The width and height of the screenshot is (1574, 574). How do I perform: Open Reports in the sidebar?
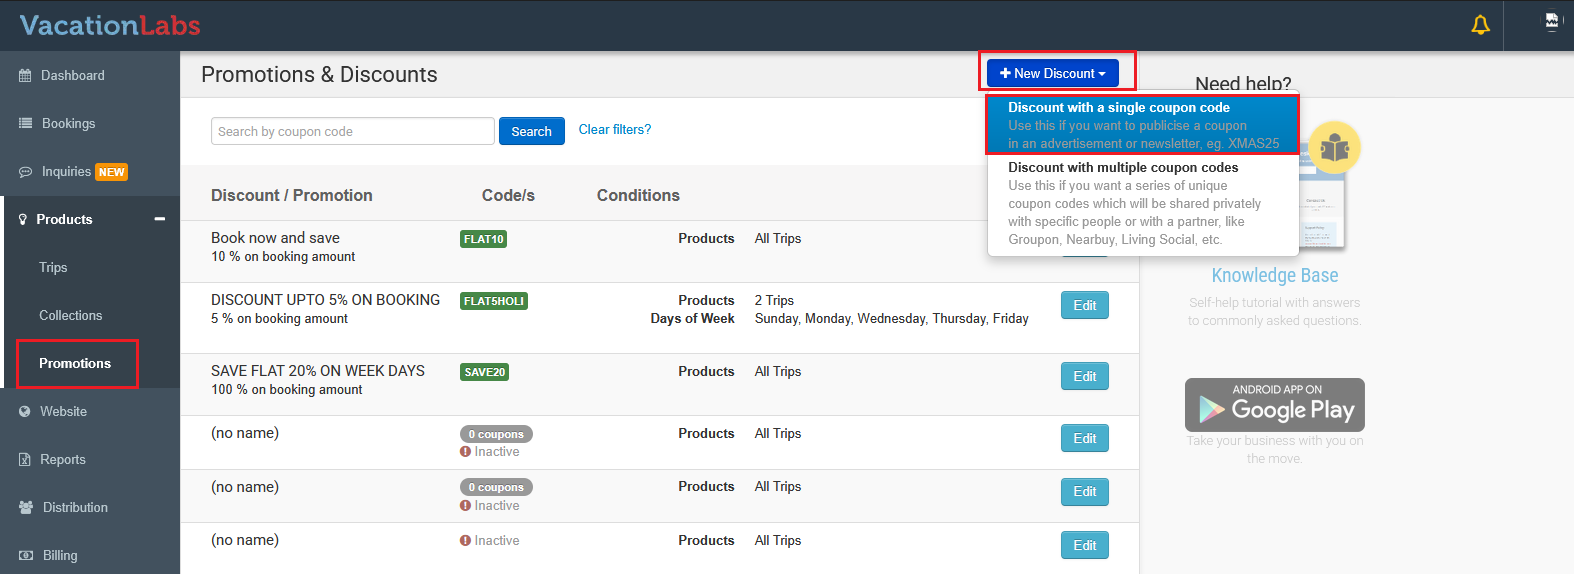62,460
